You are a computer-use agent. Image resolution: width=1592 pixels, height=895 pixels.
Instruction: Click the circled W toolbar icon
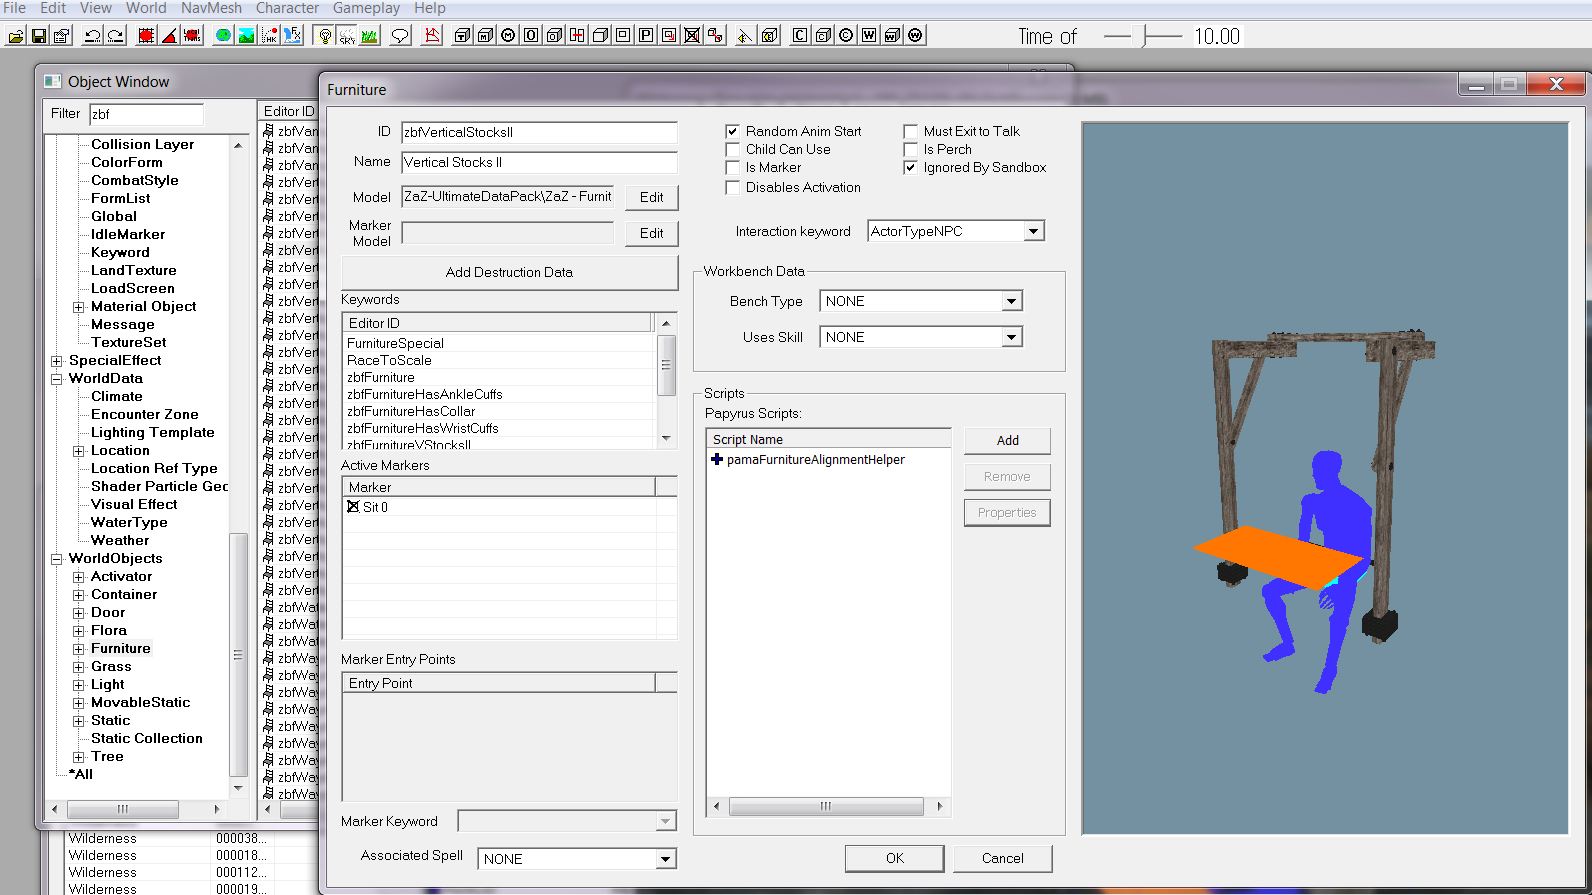coord(915,36)
